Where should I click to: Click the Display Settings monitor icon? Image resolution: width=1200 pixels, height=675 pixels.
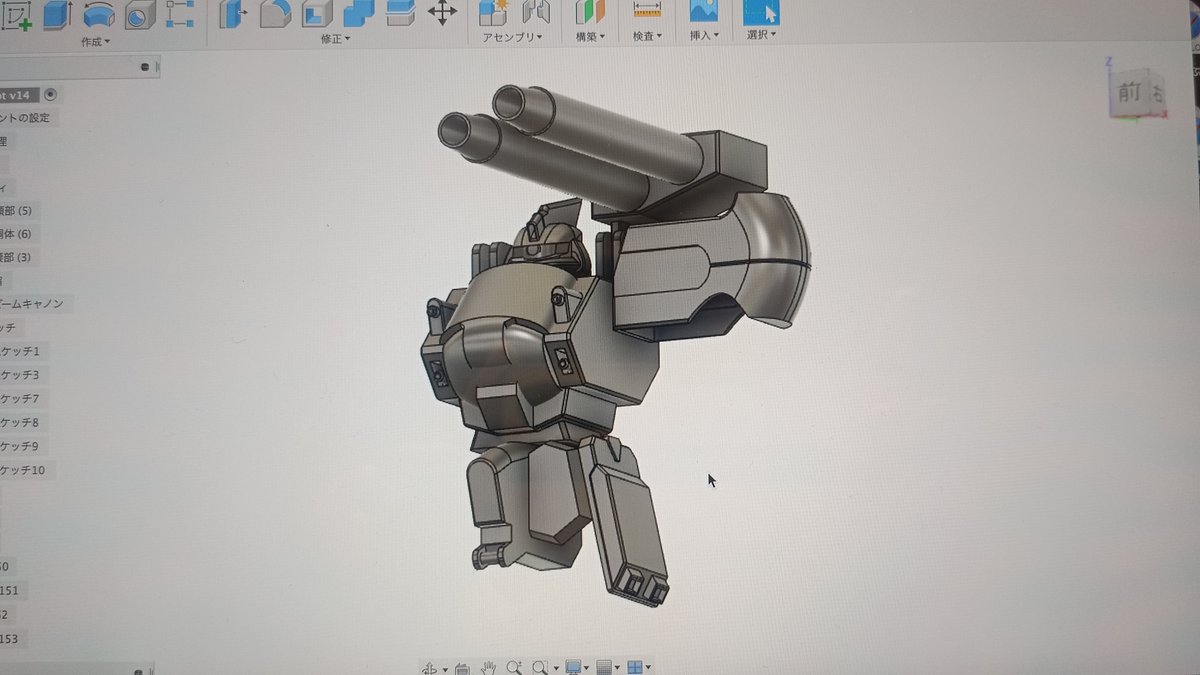[x=573, y=667]
